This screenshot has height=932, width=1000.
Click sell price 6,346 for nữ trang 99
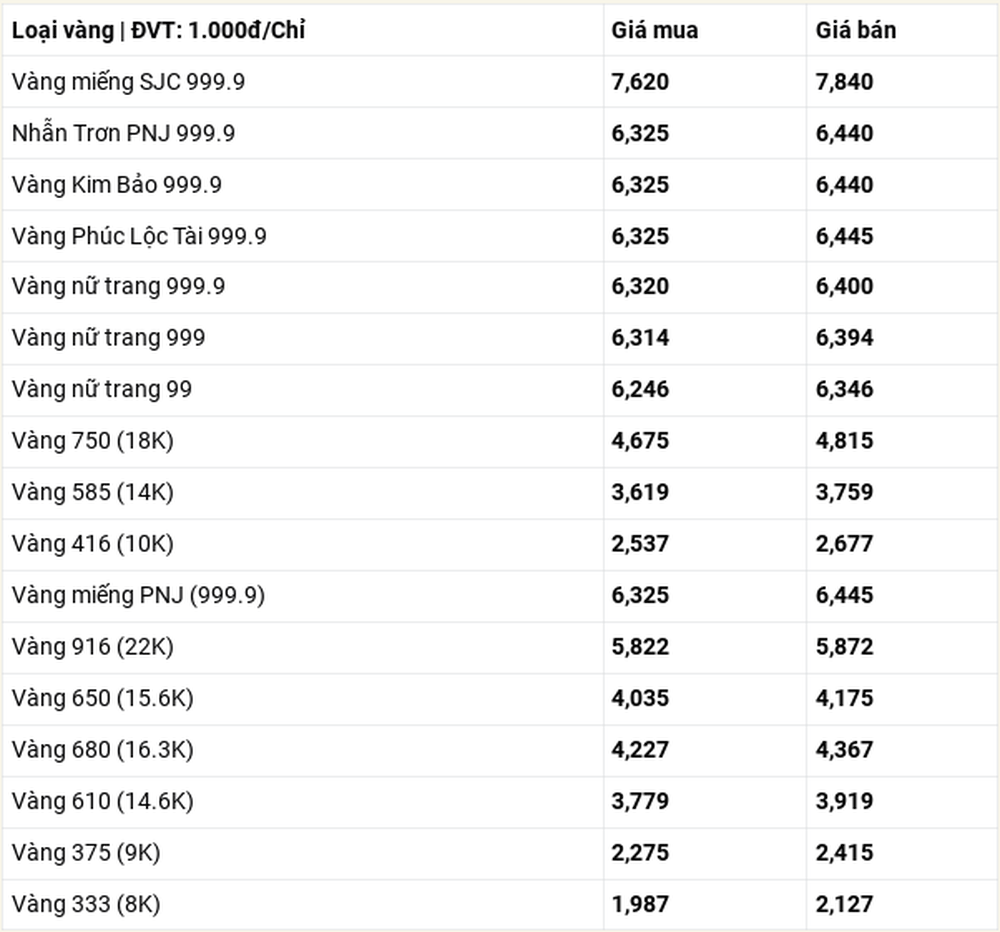(x=844, y=389)
